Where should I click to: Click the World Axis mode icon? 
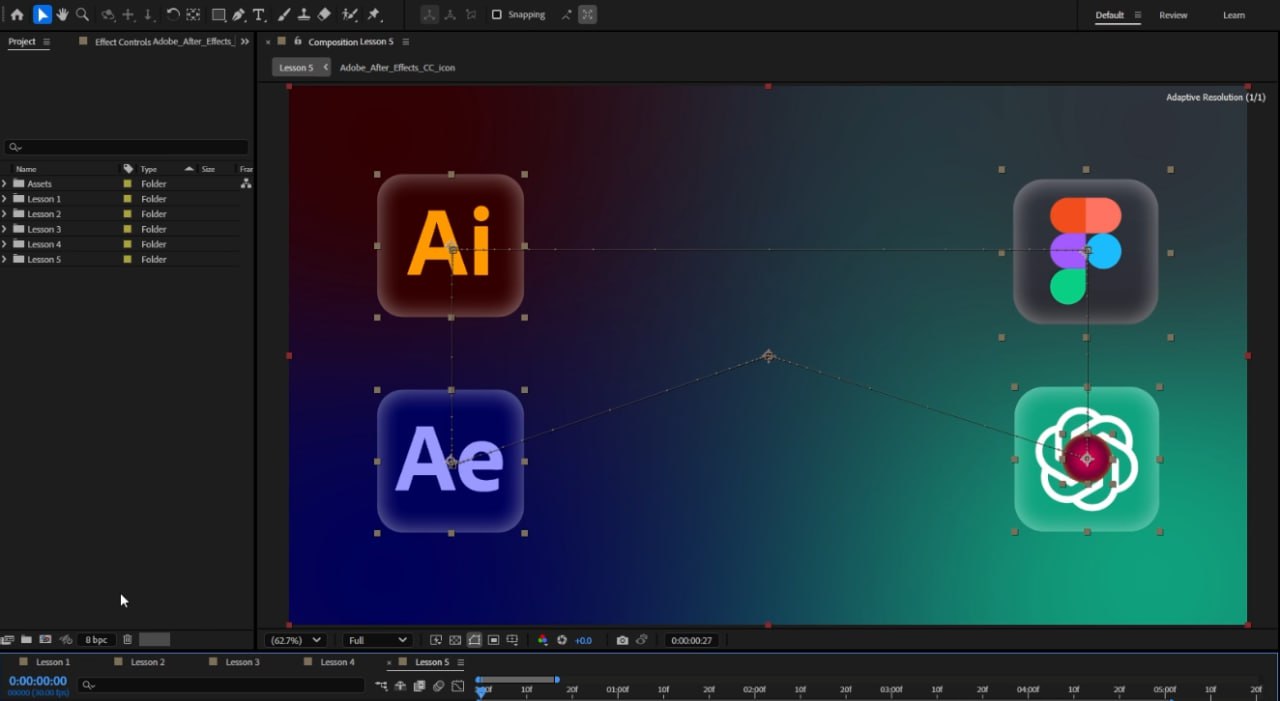450,15
